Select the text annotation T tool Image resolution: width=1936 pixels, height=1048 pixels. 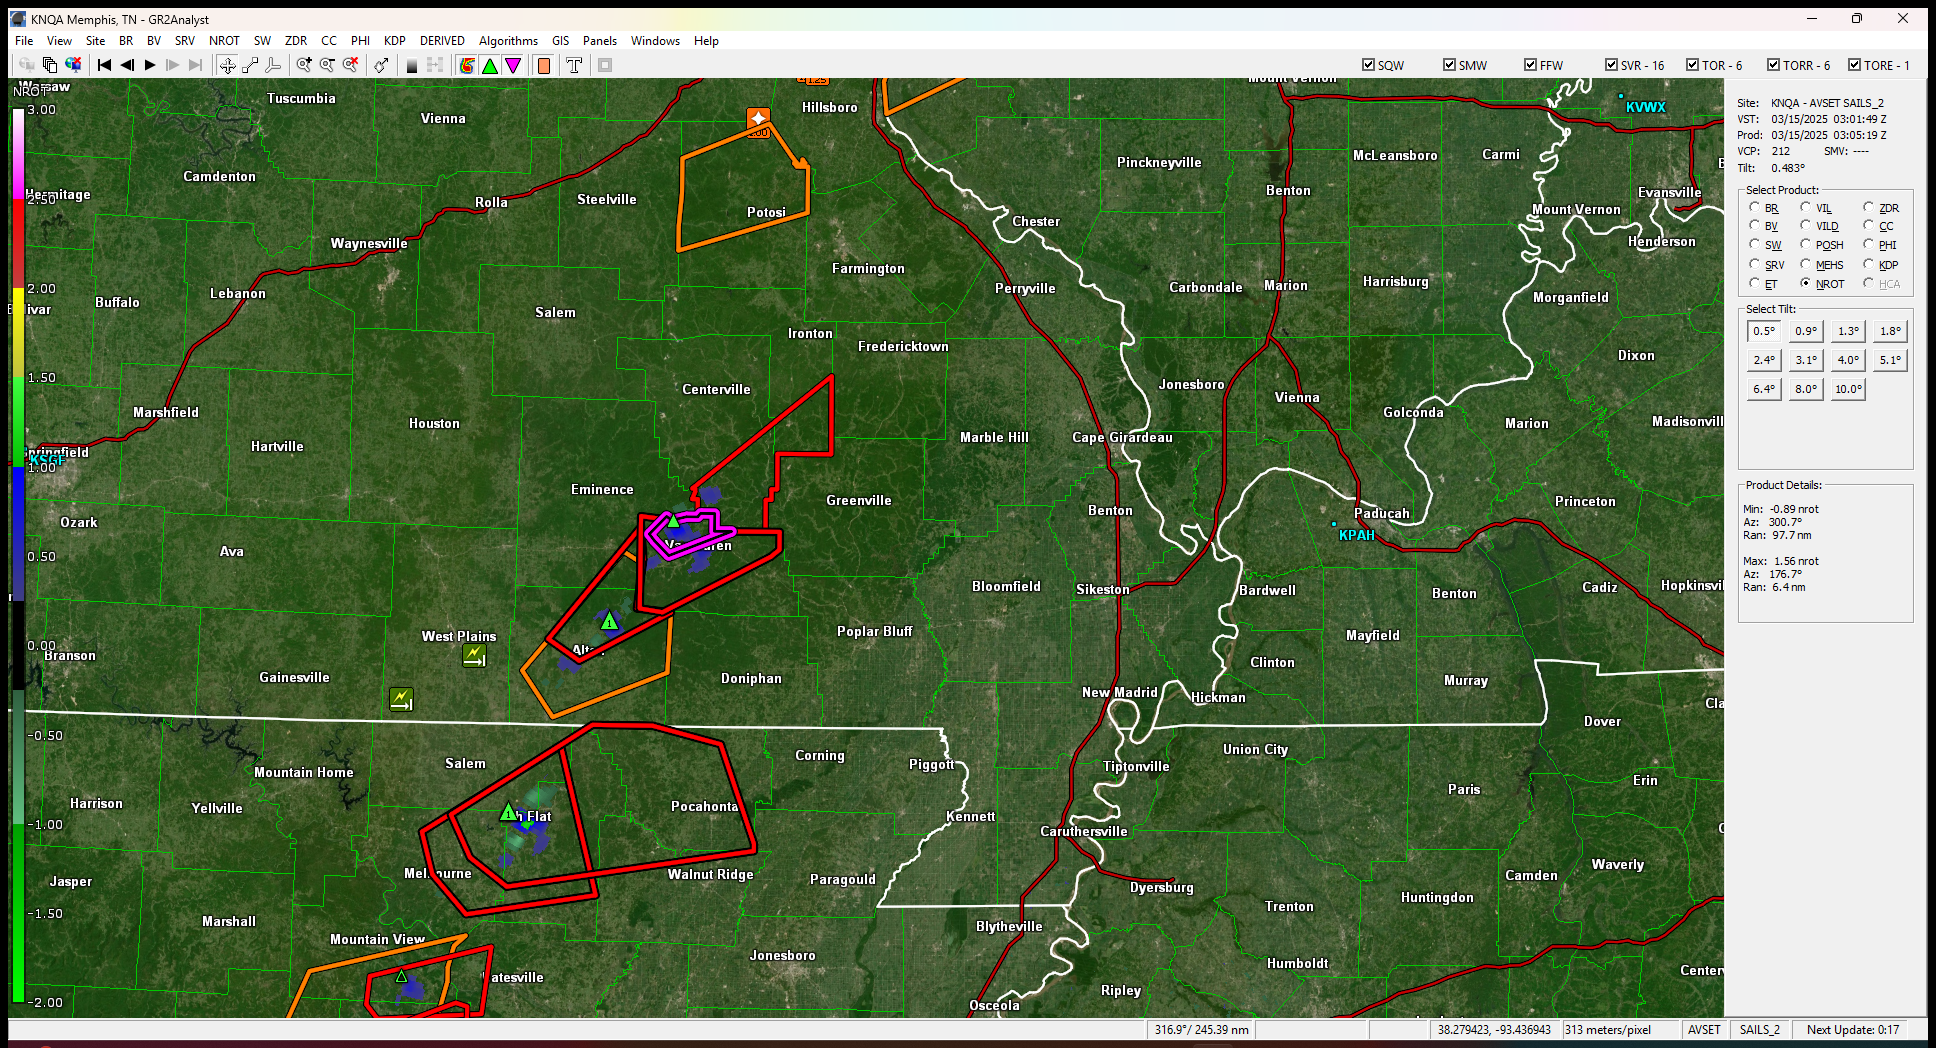pos(574,65)
